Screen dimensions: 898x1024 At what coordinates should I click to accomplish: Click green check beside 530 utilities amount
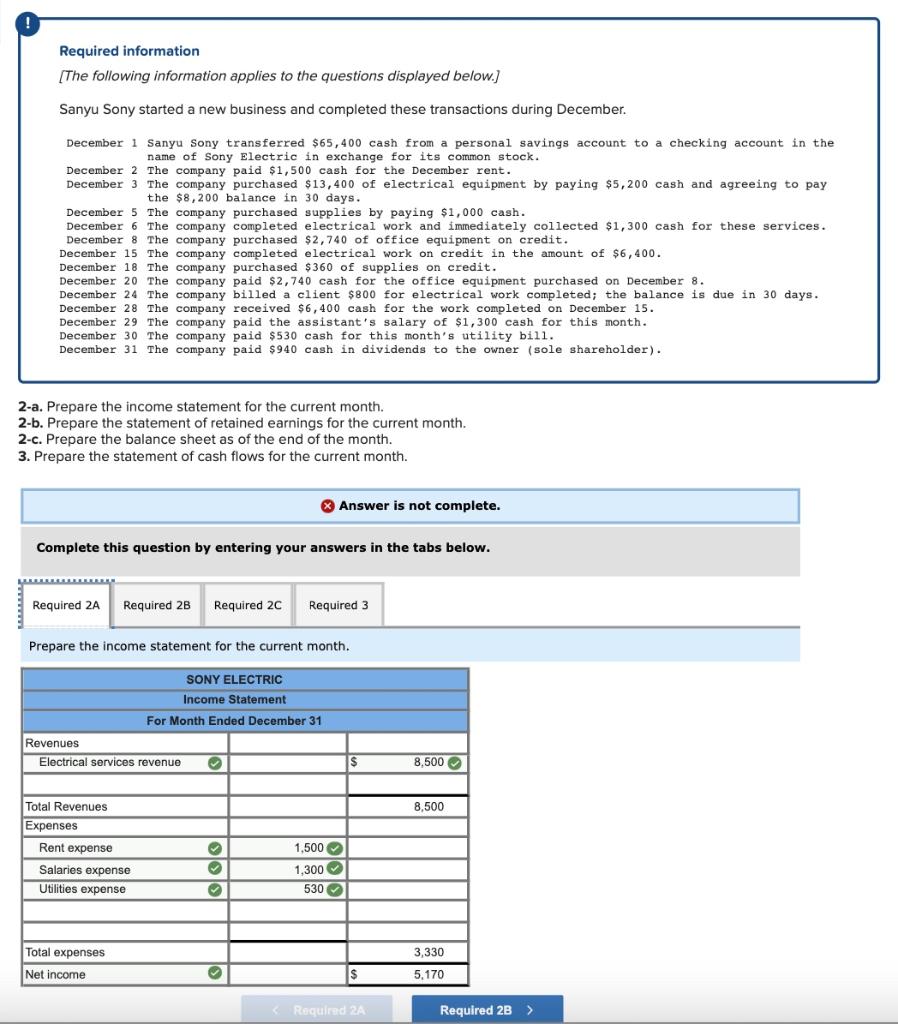pos(334,889)
